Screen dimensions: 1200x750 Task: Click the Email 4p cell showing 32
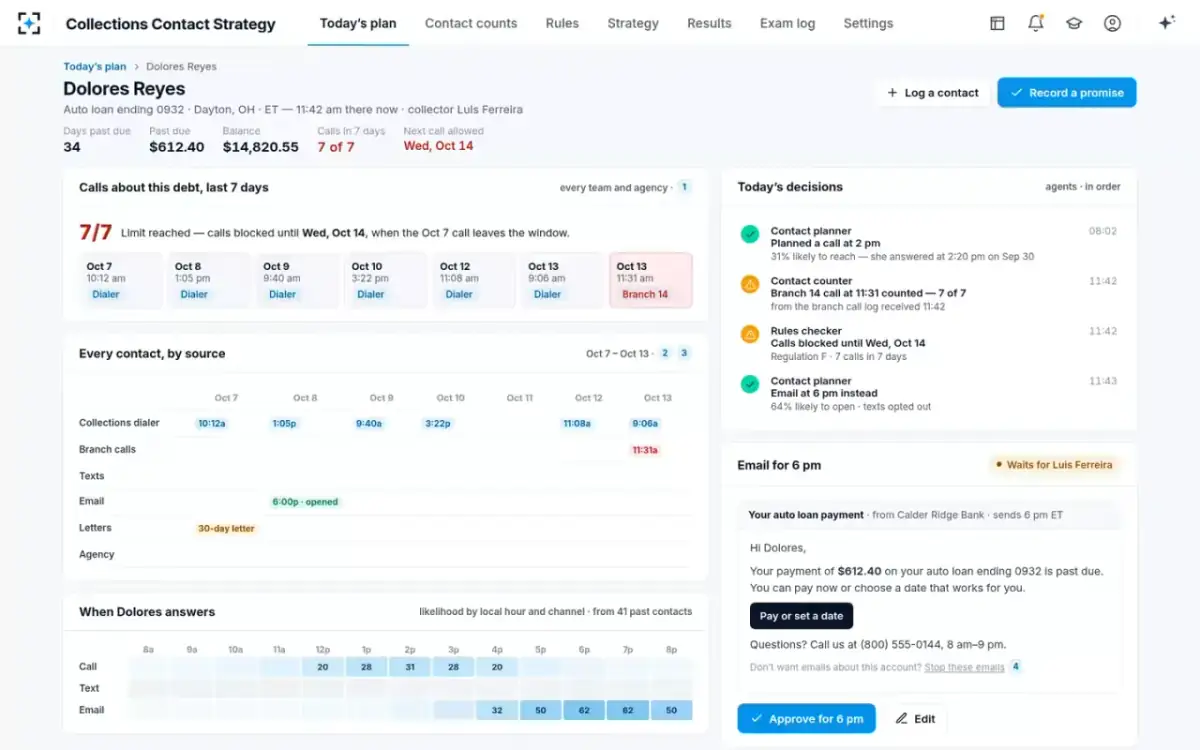tap(497, 710)
